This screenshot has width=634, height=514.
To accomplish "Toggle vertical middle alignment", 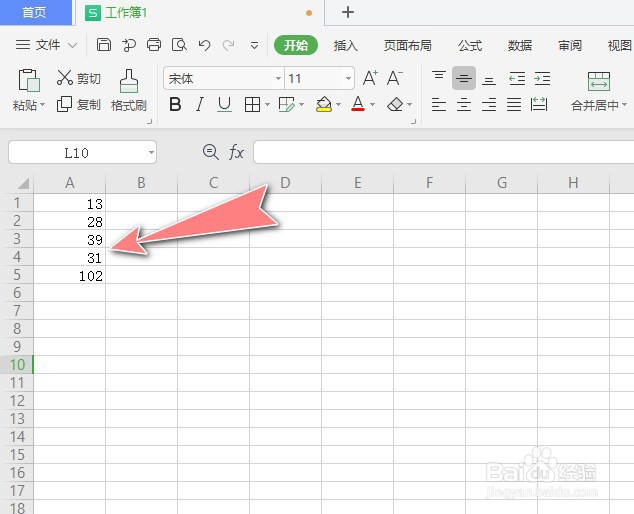I will (x=464, y=78).
